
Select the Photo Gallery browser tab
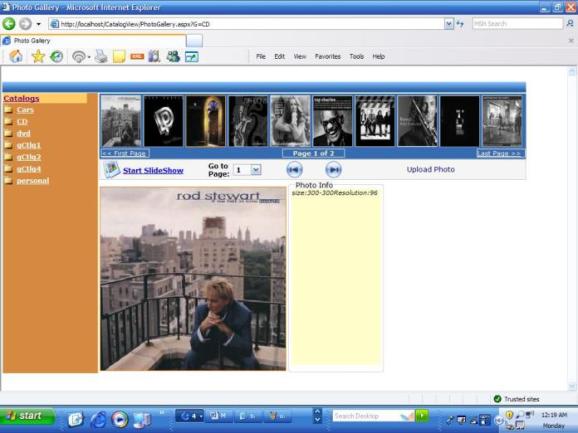pyautogui.click(x=94, y=41)
